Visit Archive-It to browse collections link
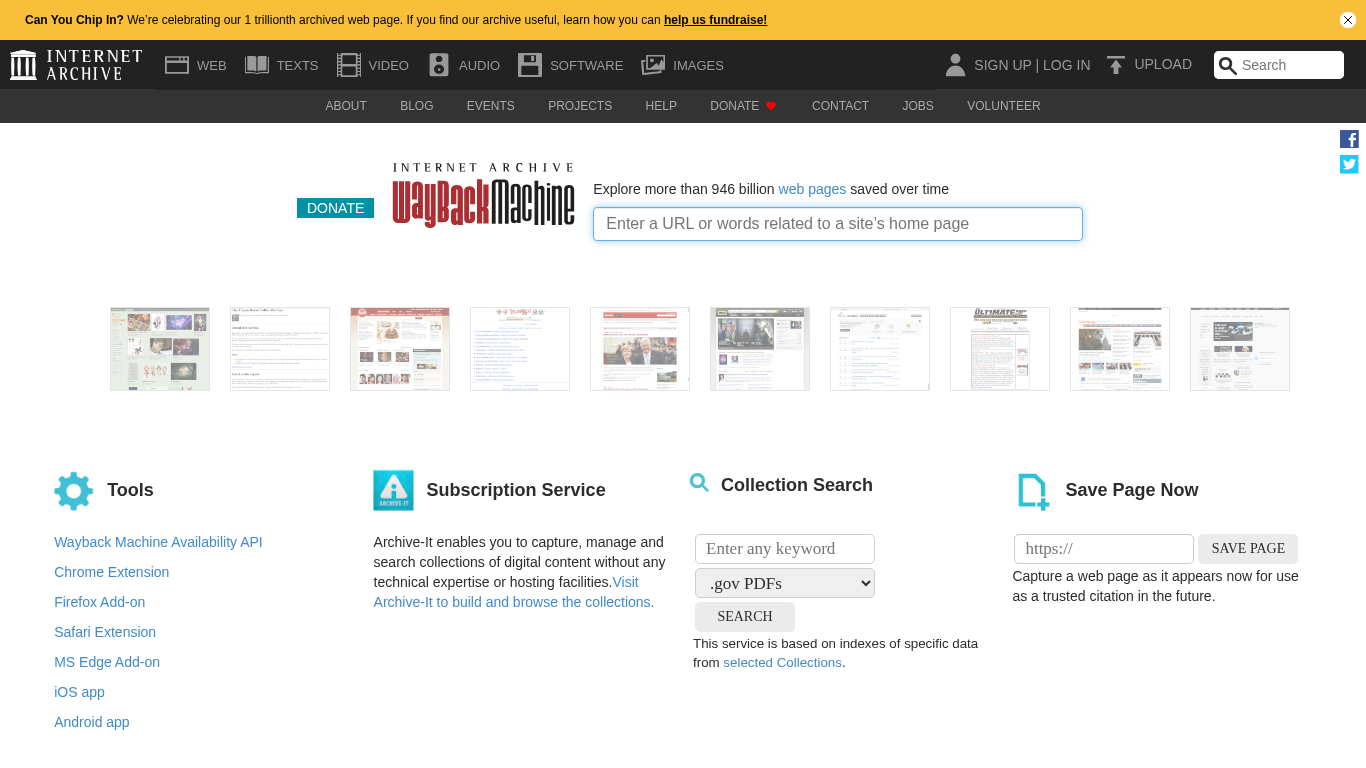This screenshot has height=768, width=1366. (x=514, y=602)
